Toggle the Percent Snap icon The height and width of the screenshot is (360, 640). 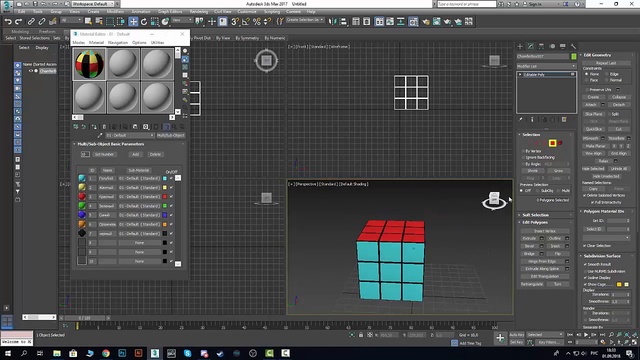tap(256, 22)
